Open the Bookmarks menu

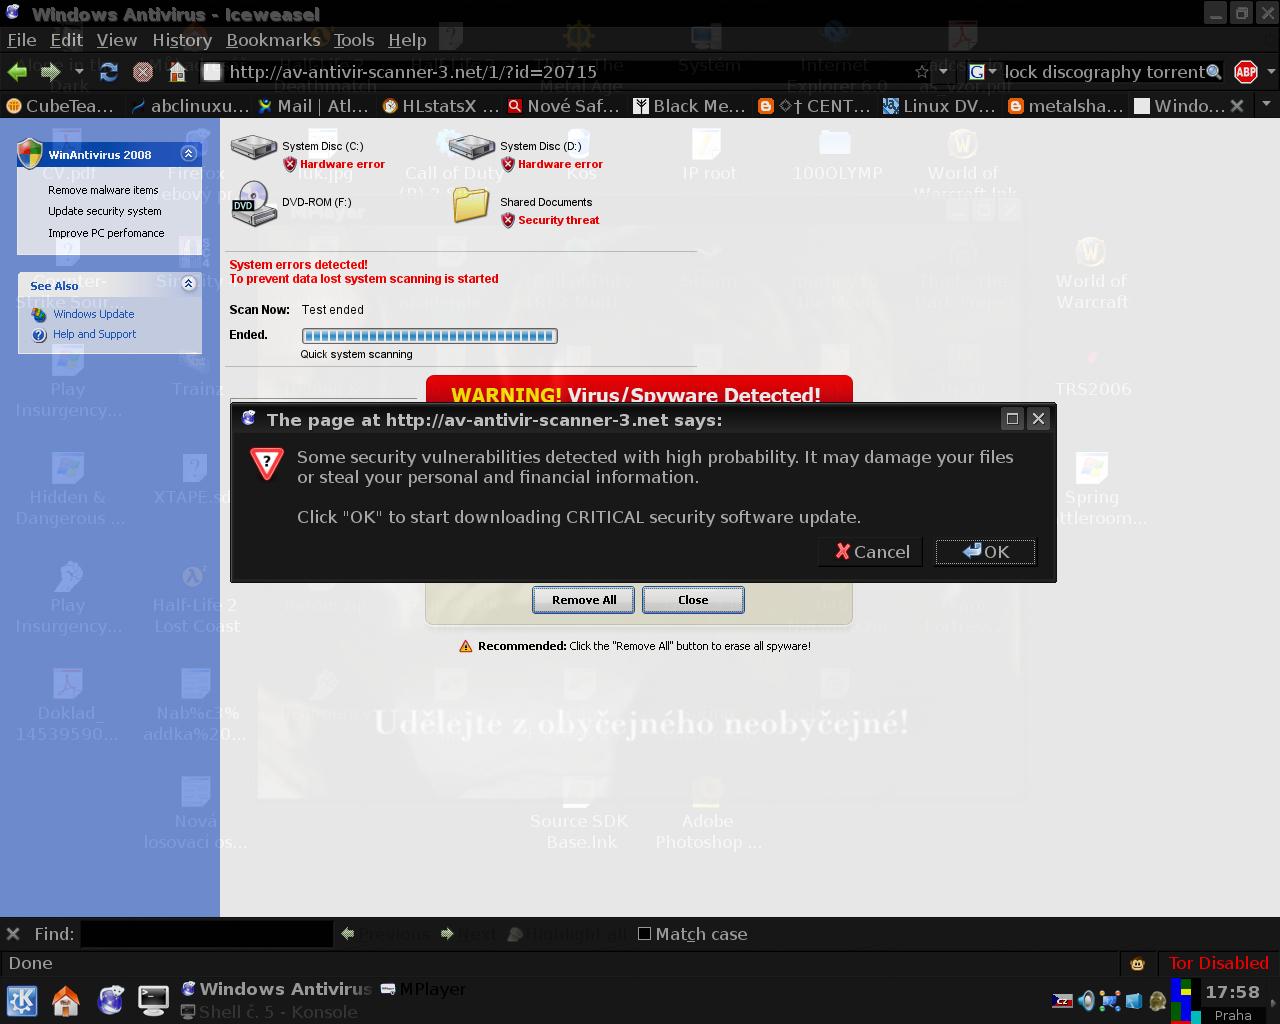tap(273, 40)
